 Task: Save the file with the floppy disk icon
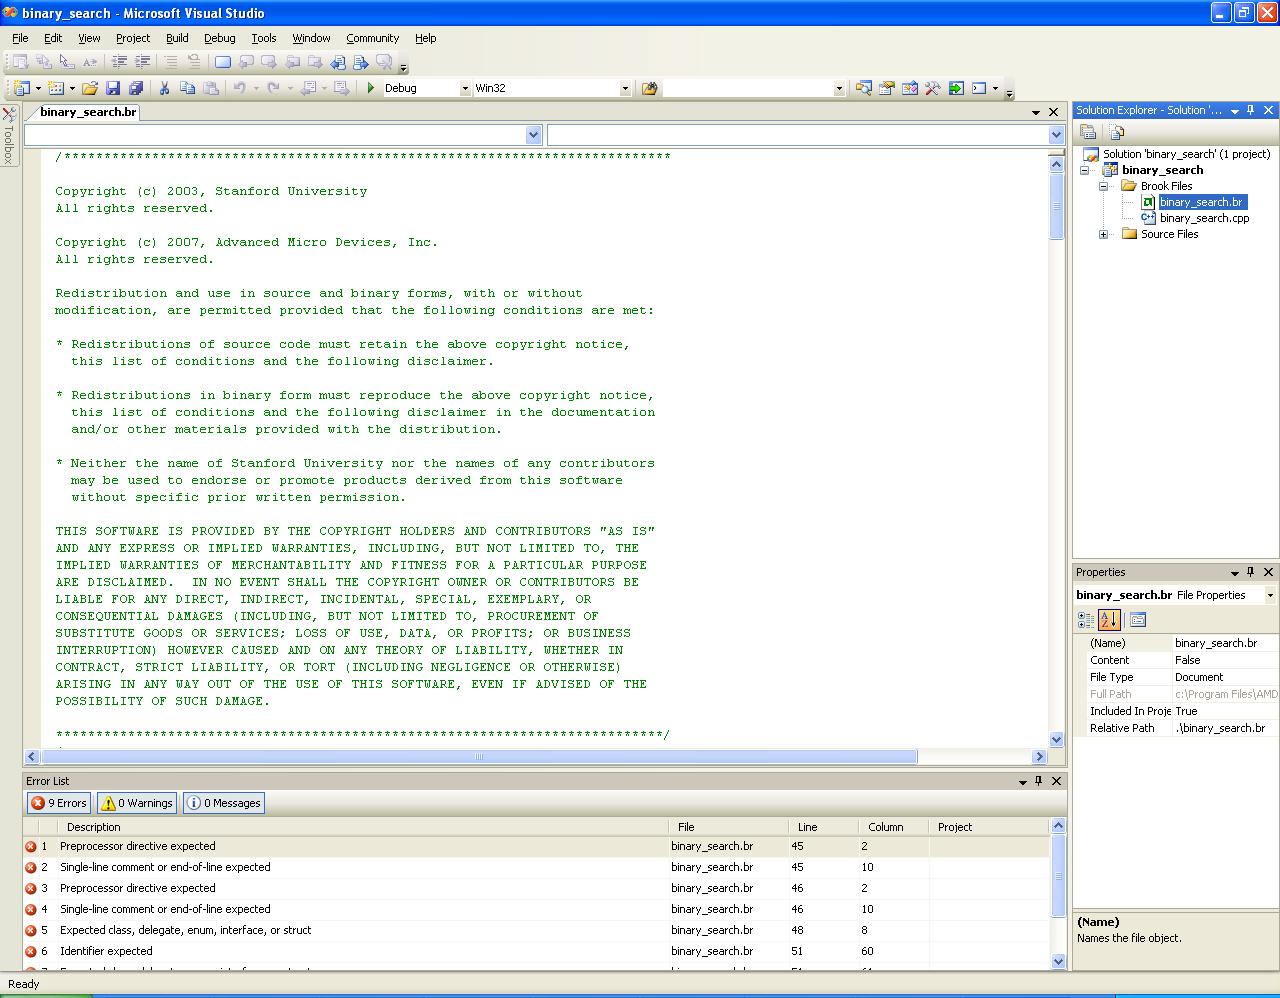(113, 88)
